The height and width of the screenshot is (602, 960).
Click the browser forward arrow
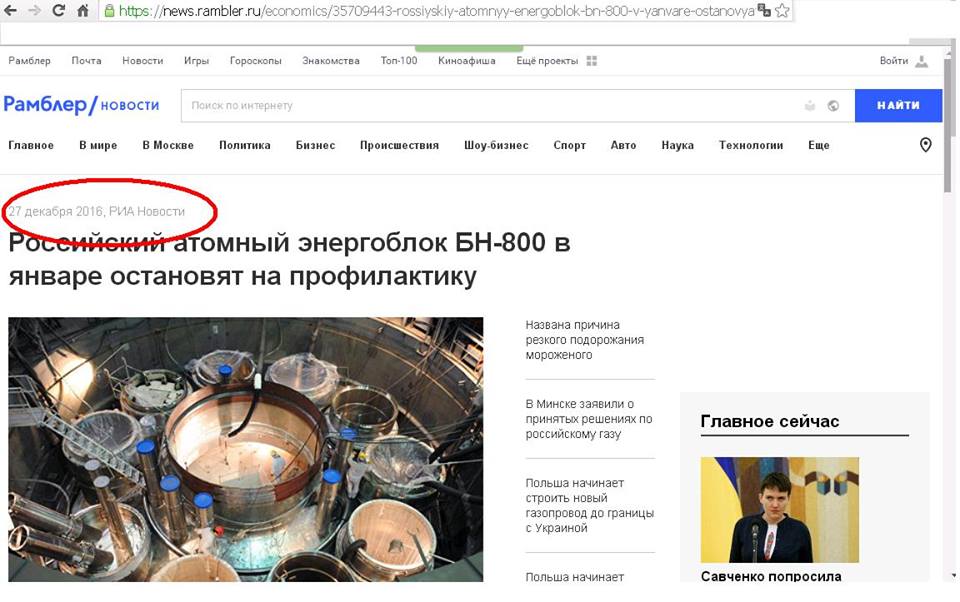pyautogui.click(x=34, y=10)
